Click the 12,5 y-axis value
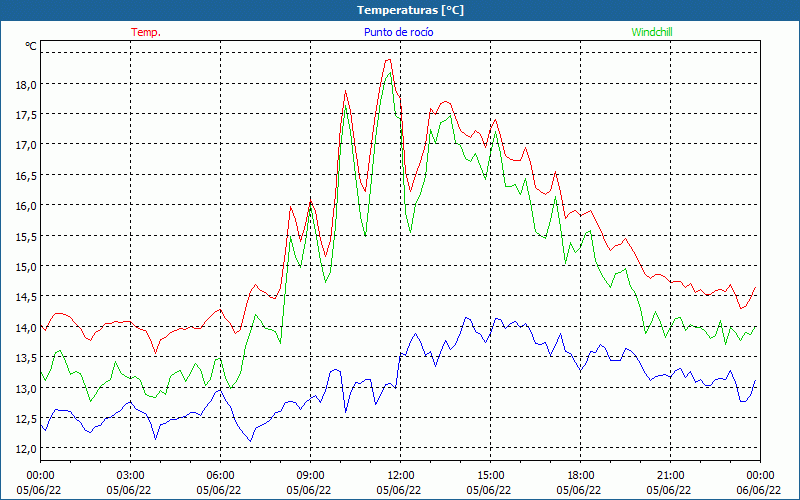 pos(26,419)
